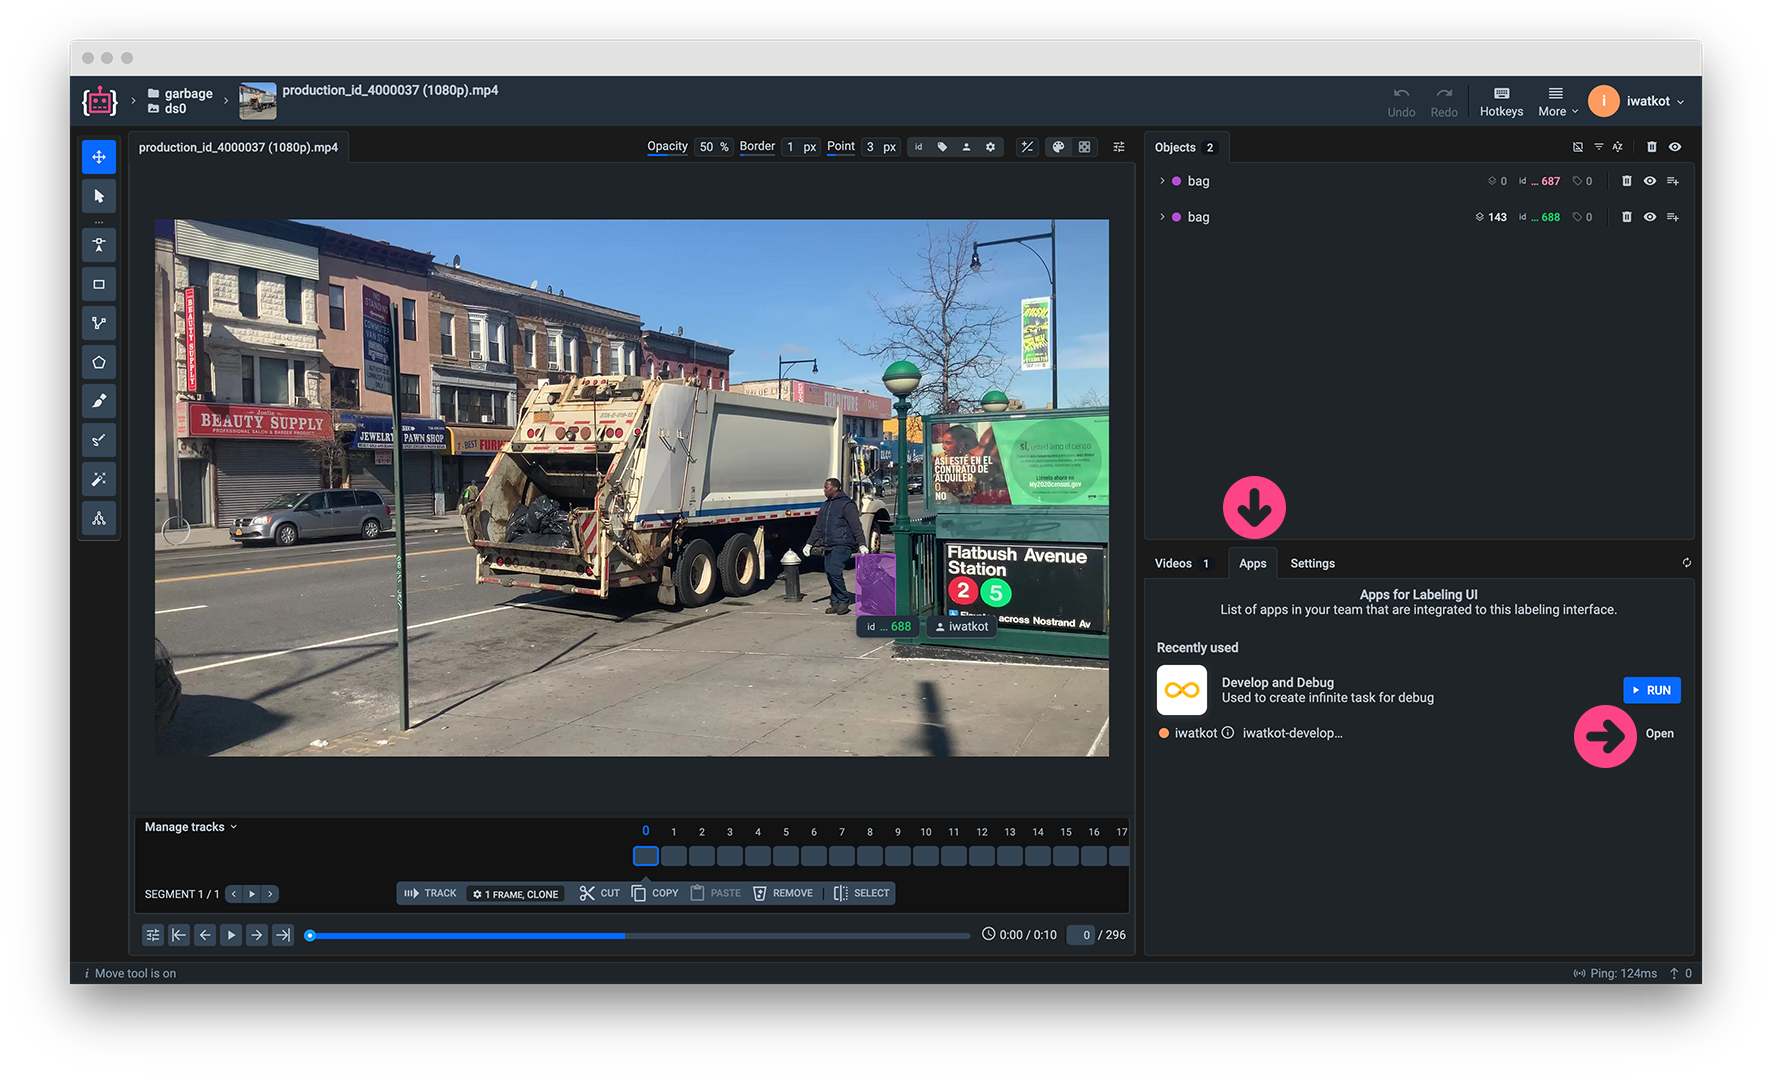Expand the second bag object entry

click(1162, 217)
